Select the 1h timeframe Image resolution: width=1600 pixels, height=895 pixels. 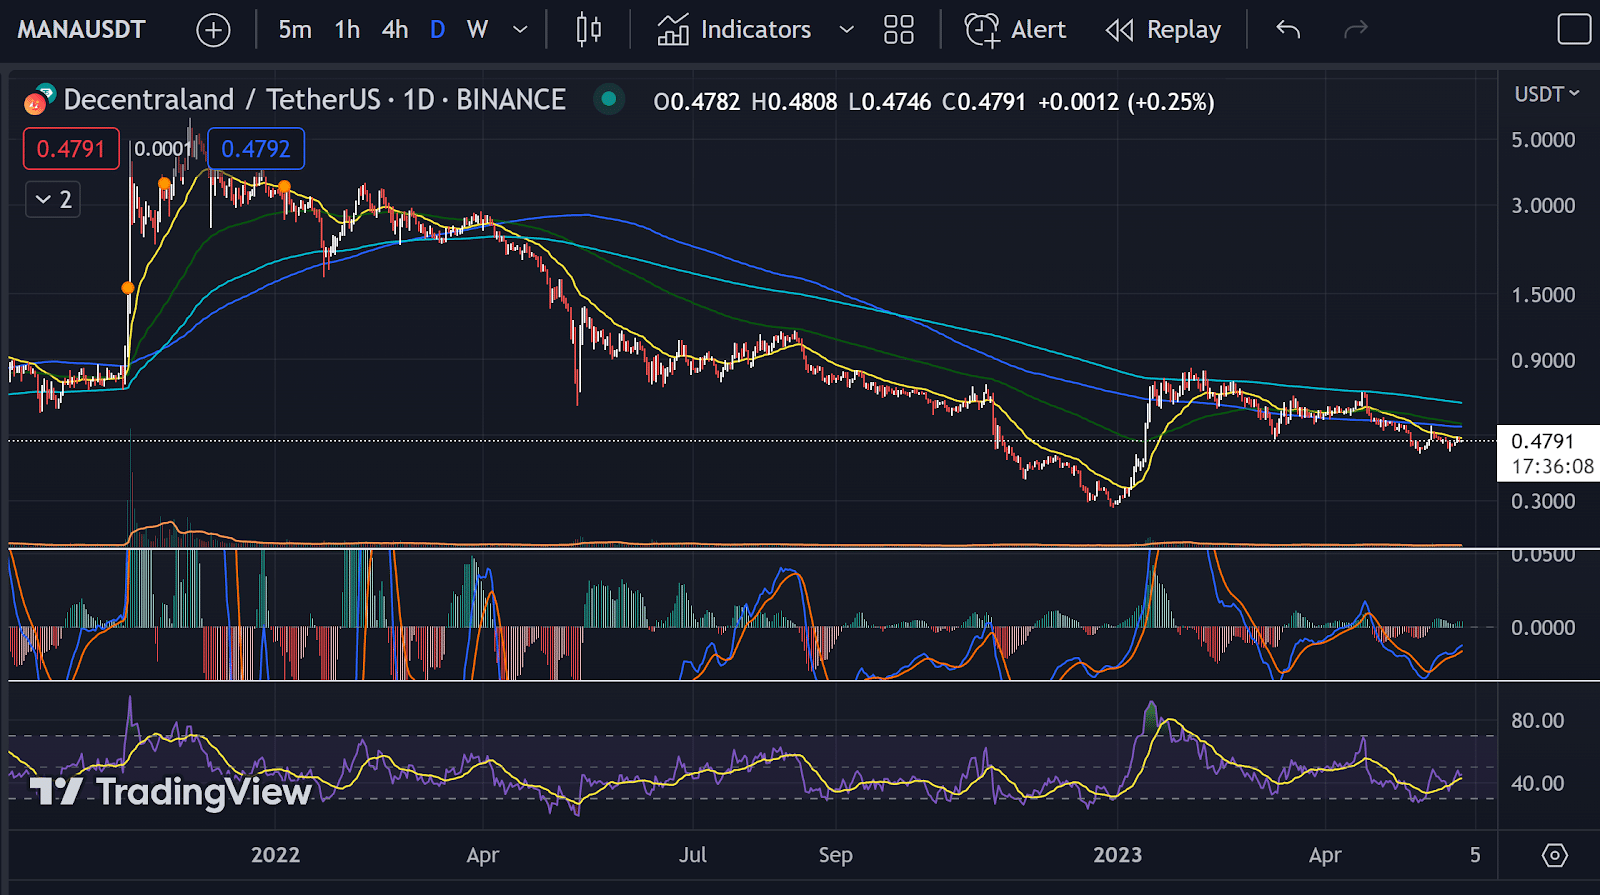[x=347, y=30]
